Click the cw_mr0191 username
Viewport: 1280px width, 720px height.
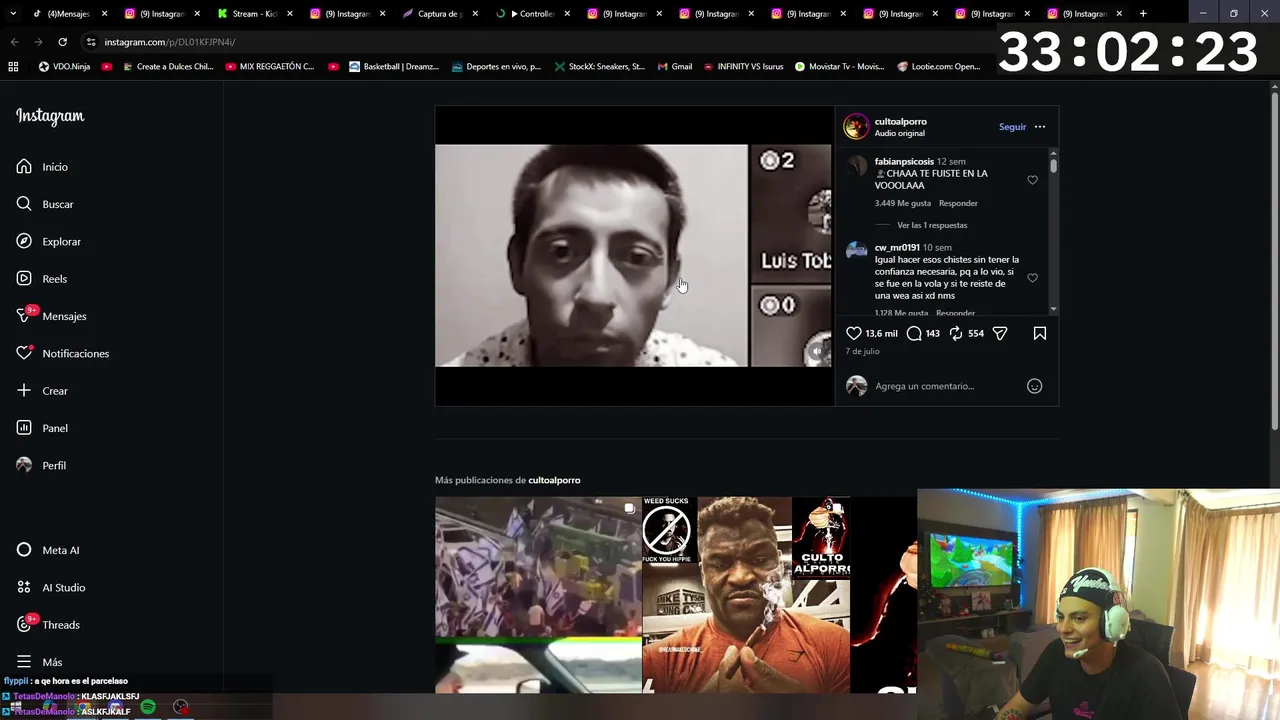click(897, 247)
